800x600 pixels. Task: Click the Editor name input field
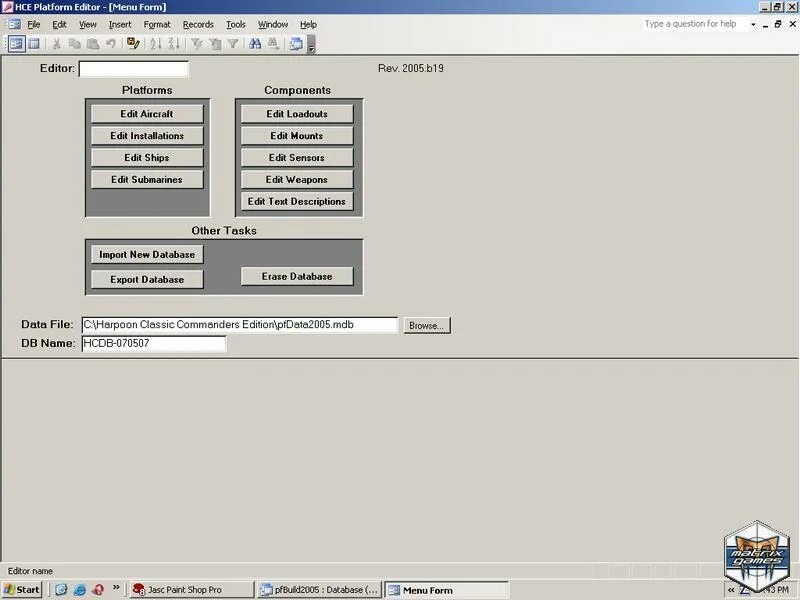pyautogui.click(x=134, y=69)
